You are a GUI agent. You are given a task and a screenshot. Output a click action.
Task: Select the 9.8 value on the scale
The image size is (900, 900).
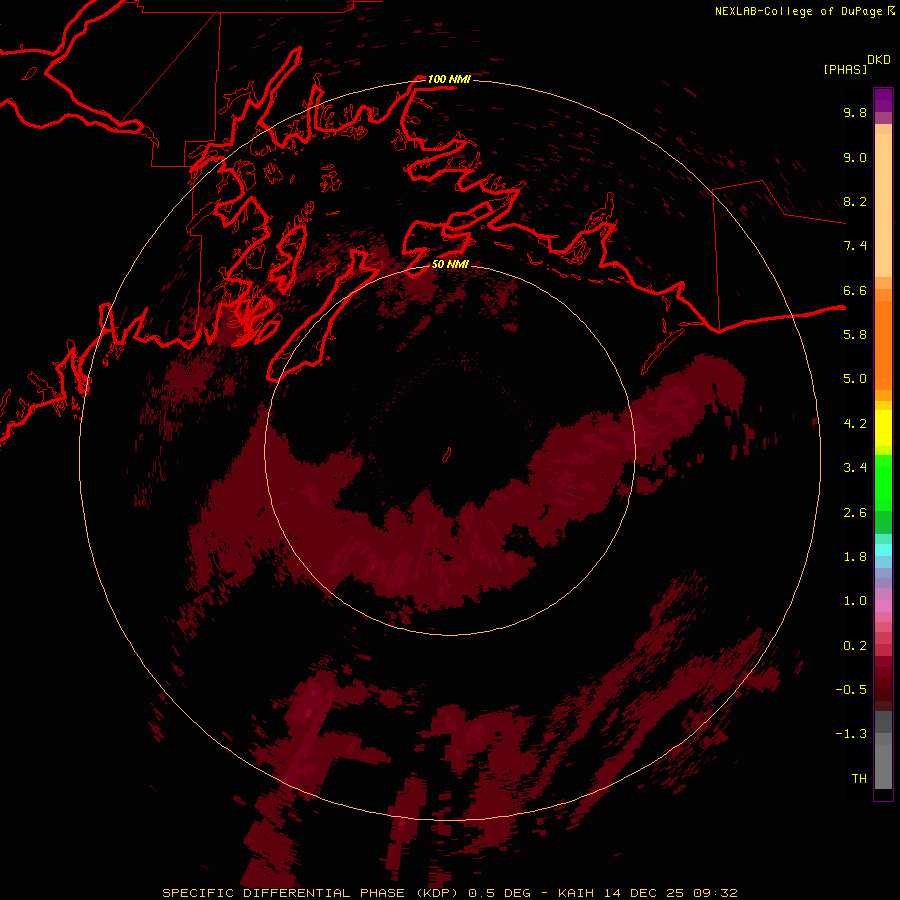pyautogui.click(x=855, y=112)
